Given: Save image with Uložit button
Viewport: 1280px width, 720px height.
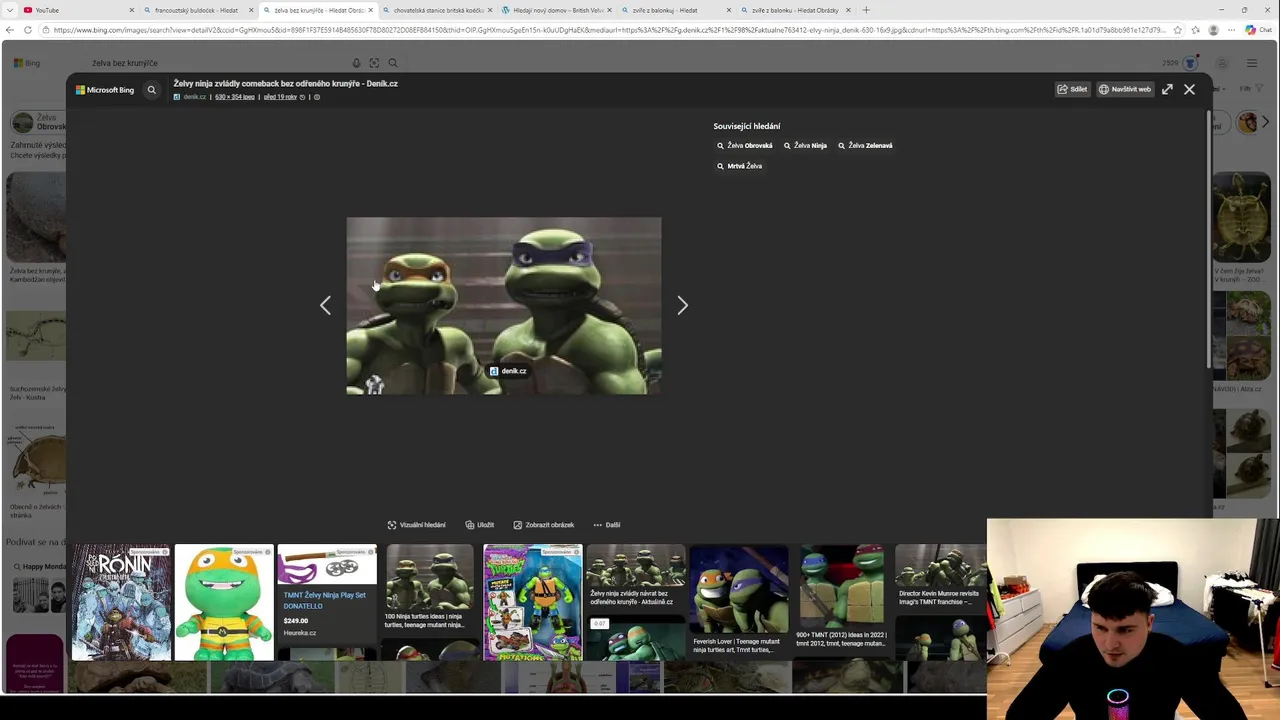Looking at the screenshot, I should tap(480, 525).
